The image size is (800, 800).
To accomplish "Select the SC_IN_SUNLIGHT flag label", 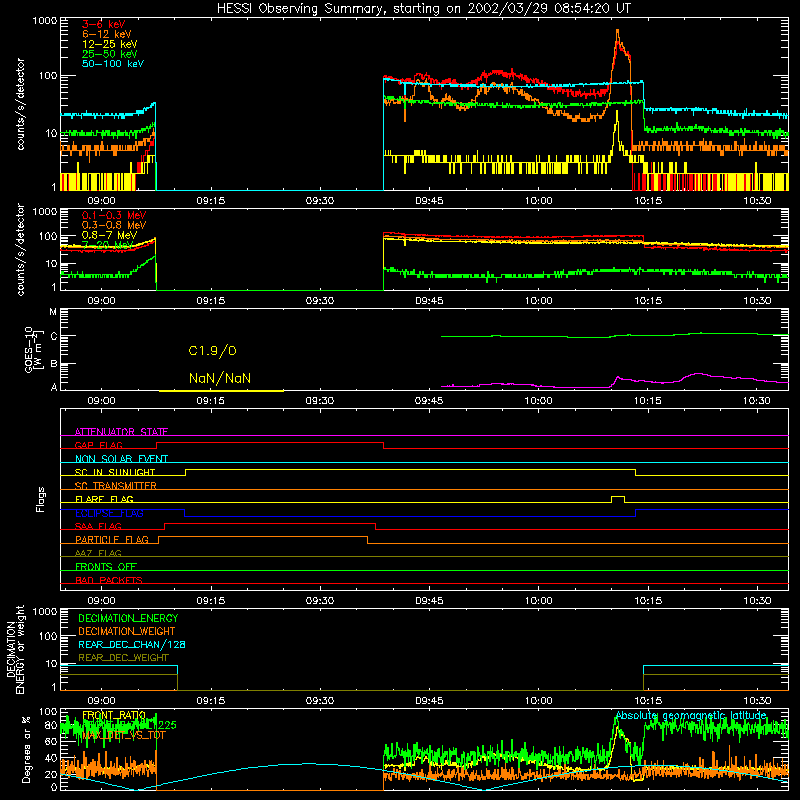I will click(x=115, y=472).
